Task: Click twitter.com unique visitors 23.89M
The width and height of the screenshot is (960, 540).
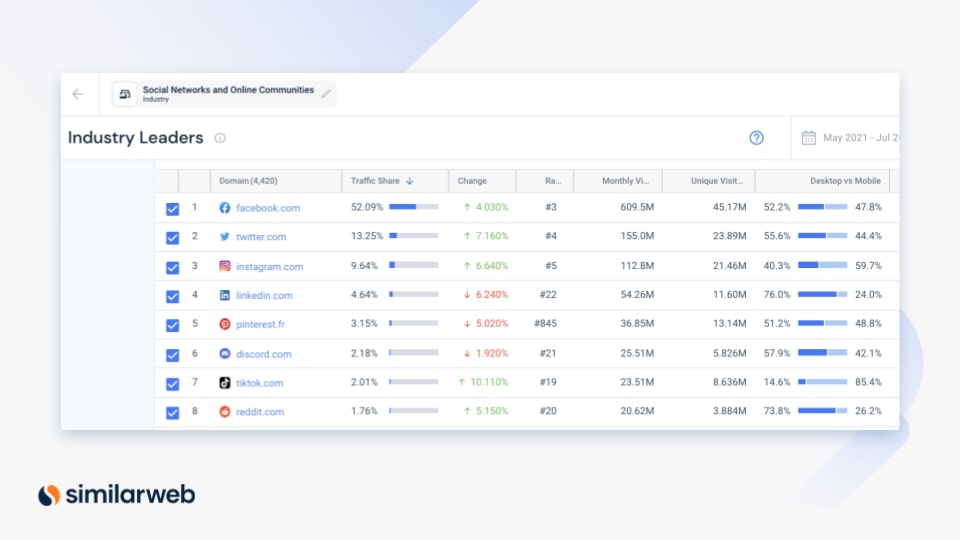Action: pos(729,236)
